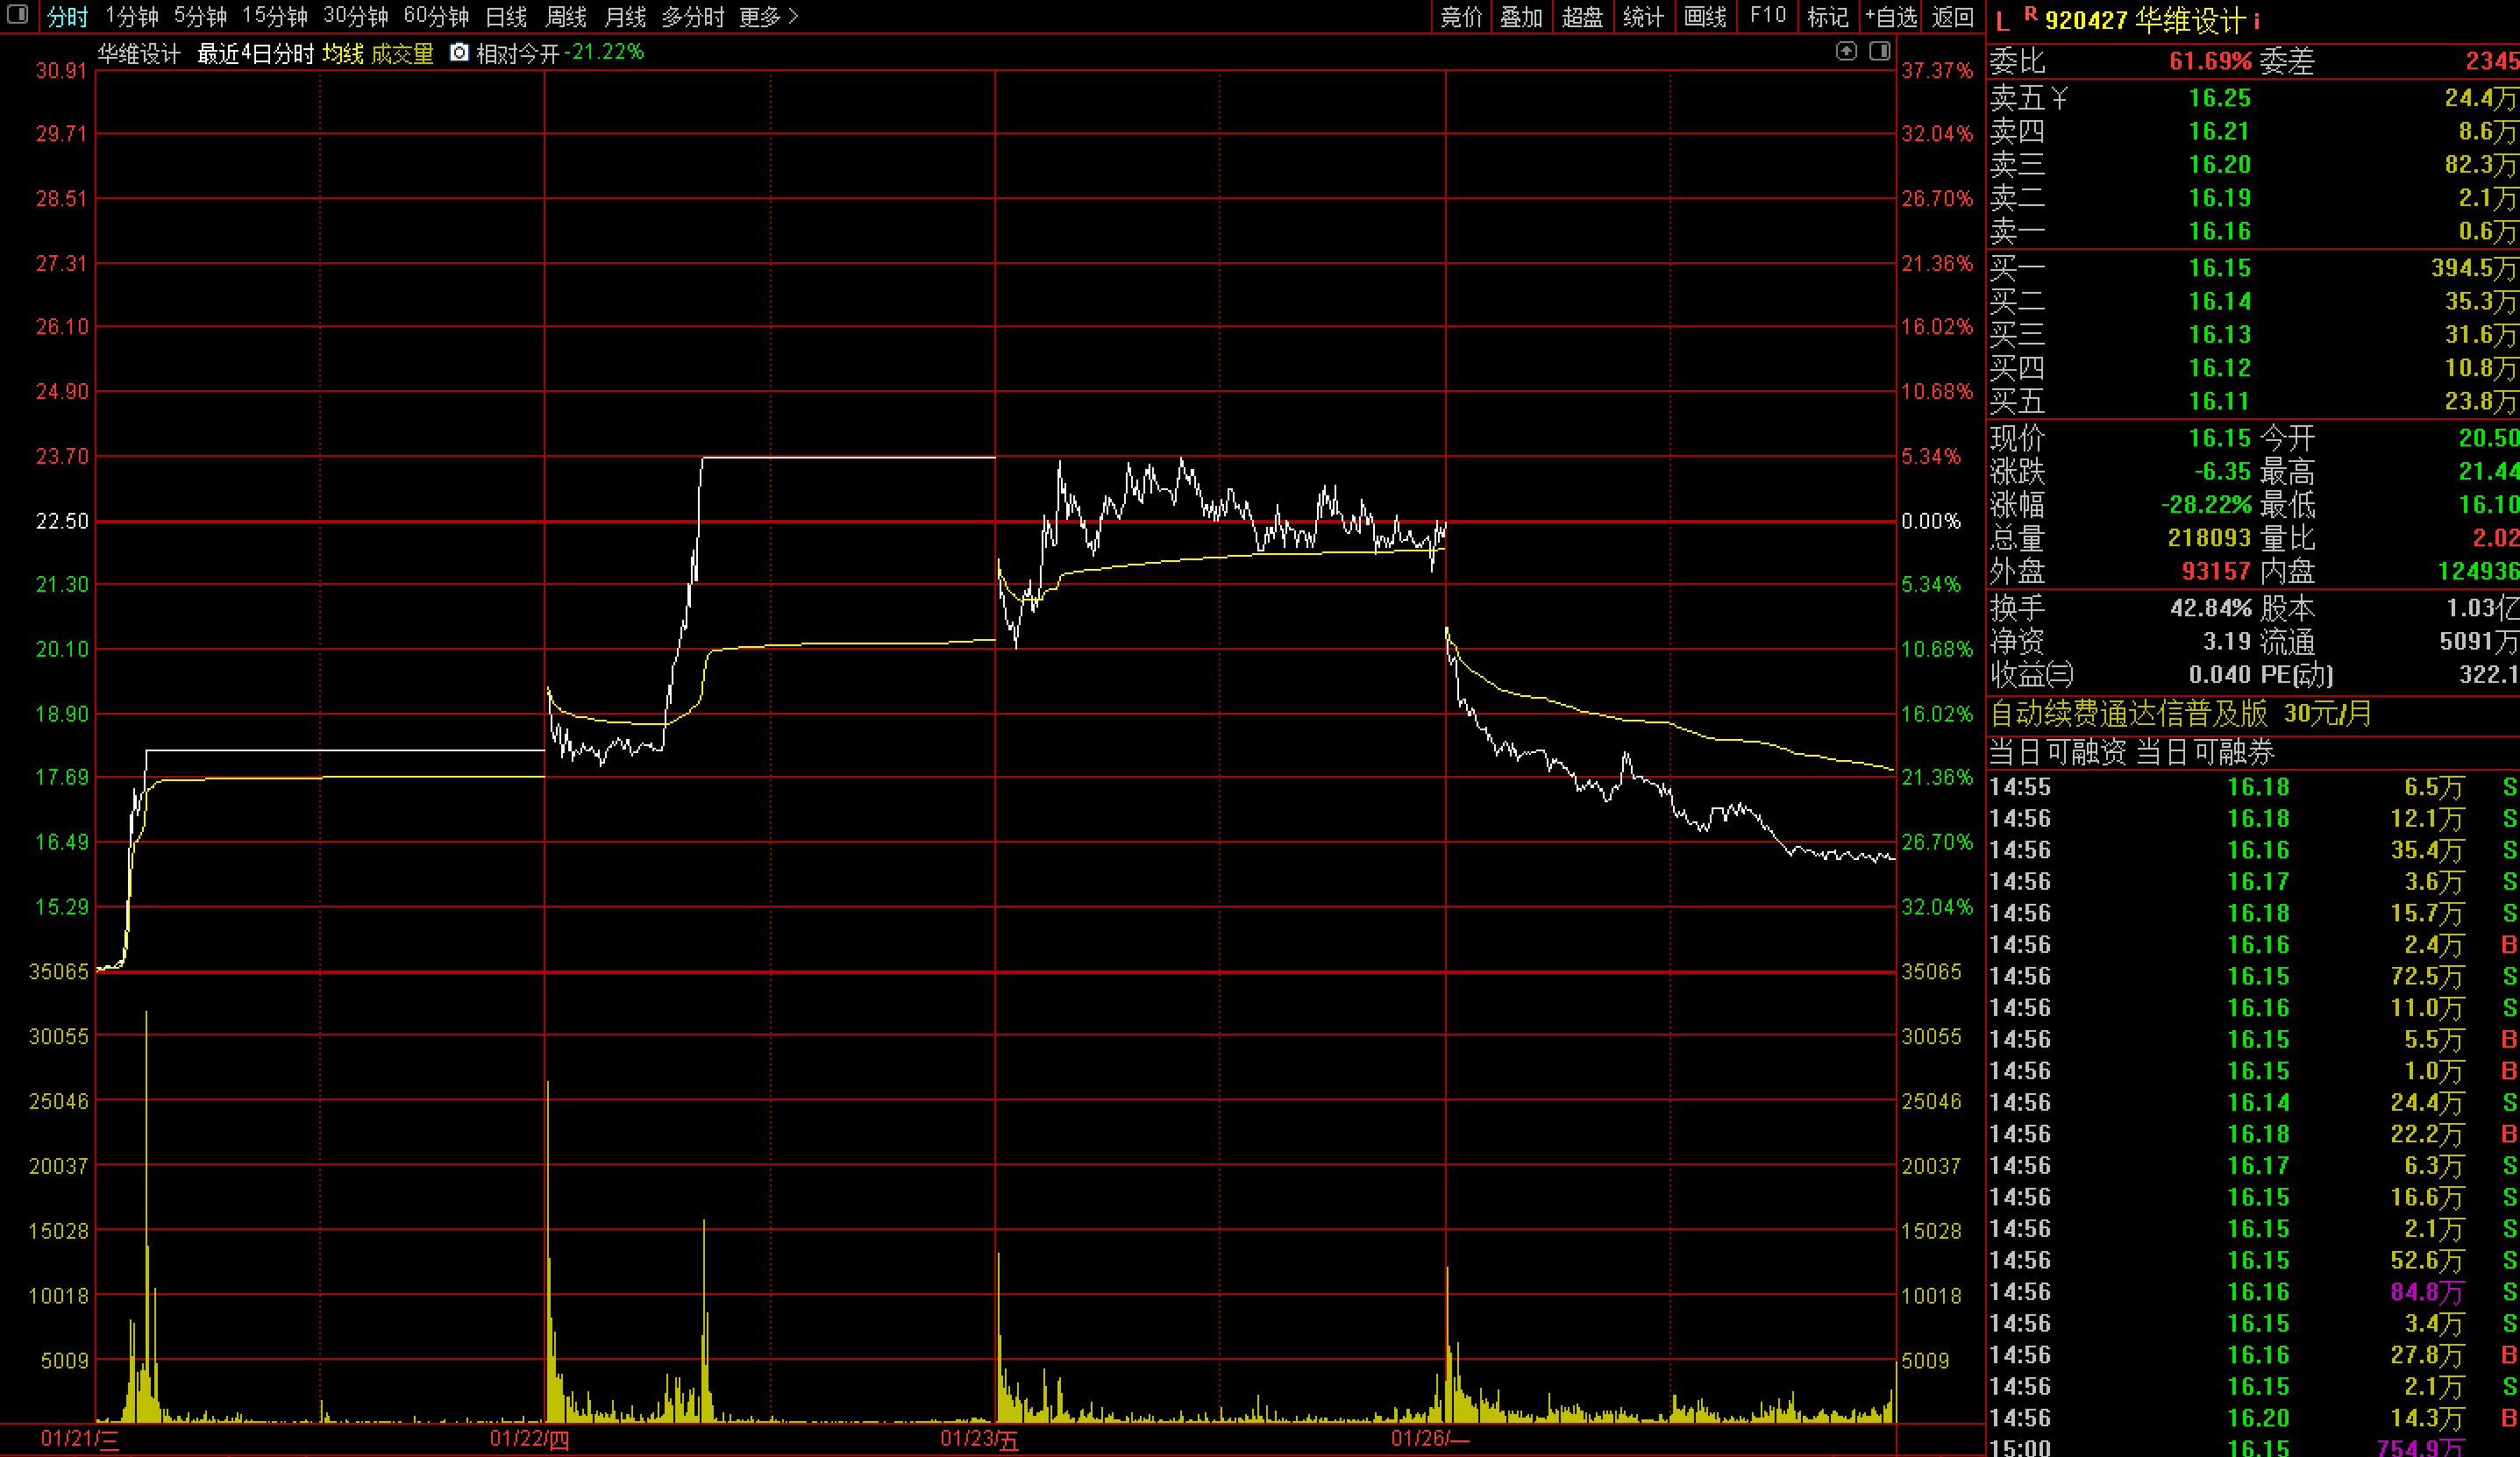2520x1457 pixels.
Task: Expand the 更多 periods menu
Action: click(x=768, y=17)
